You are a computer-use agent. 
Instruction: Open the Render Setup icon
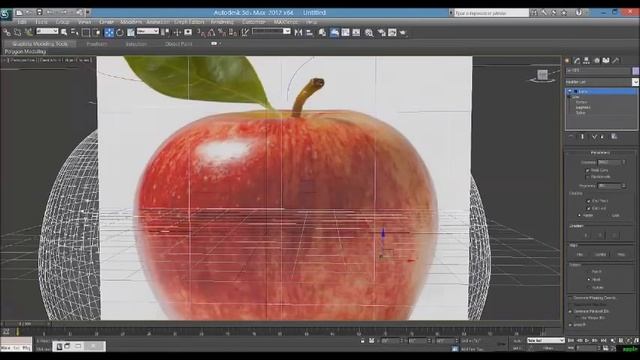tap(382, 32)
